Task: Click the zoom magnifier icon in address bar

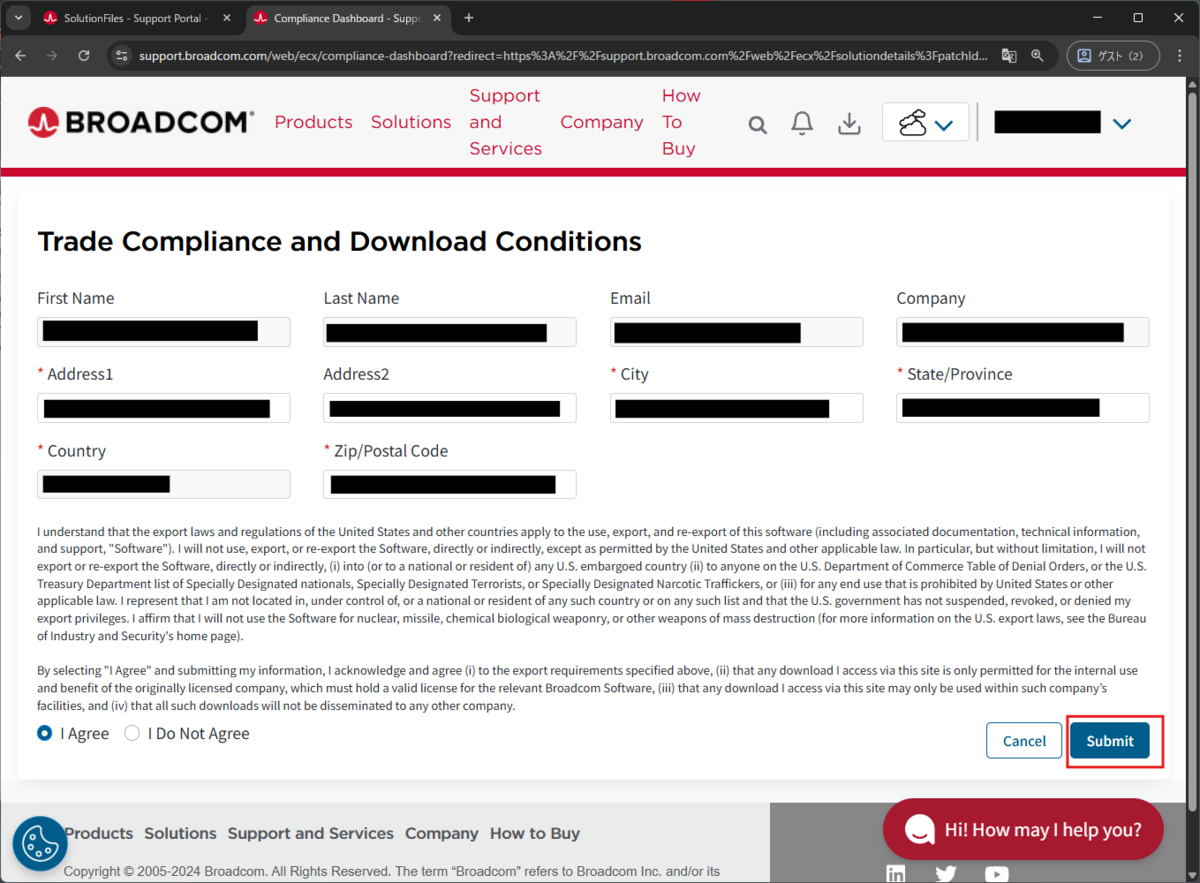Action: [1038, 56]
